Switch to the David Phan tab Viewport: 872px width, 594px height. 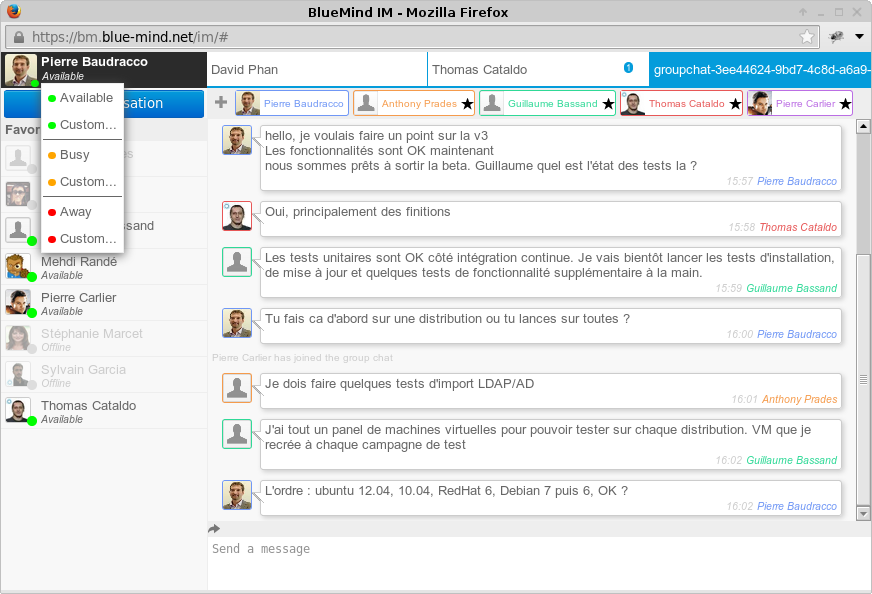[x=317, y=70]
